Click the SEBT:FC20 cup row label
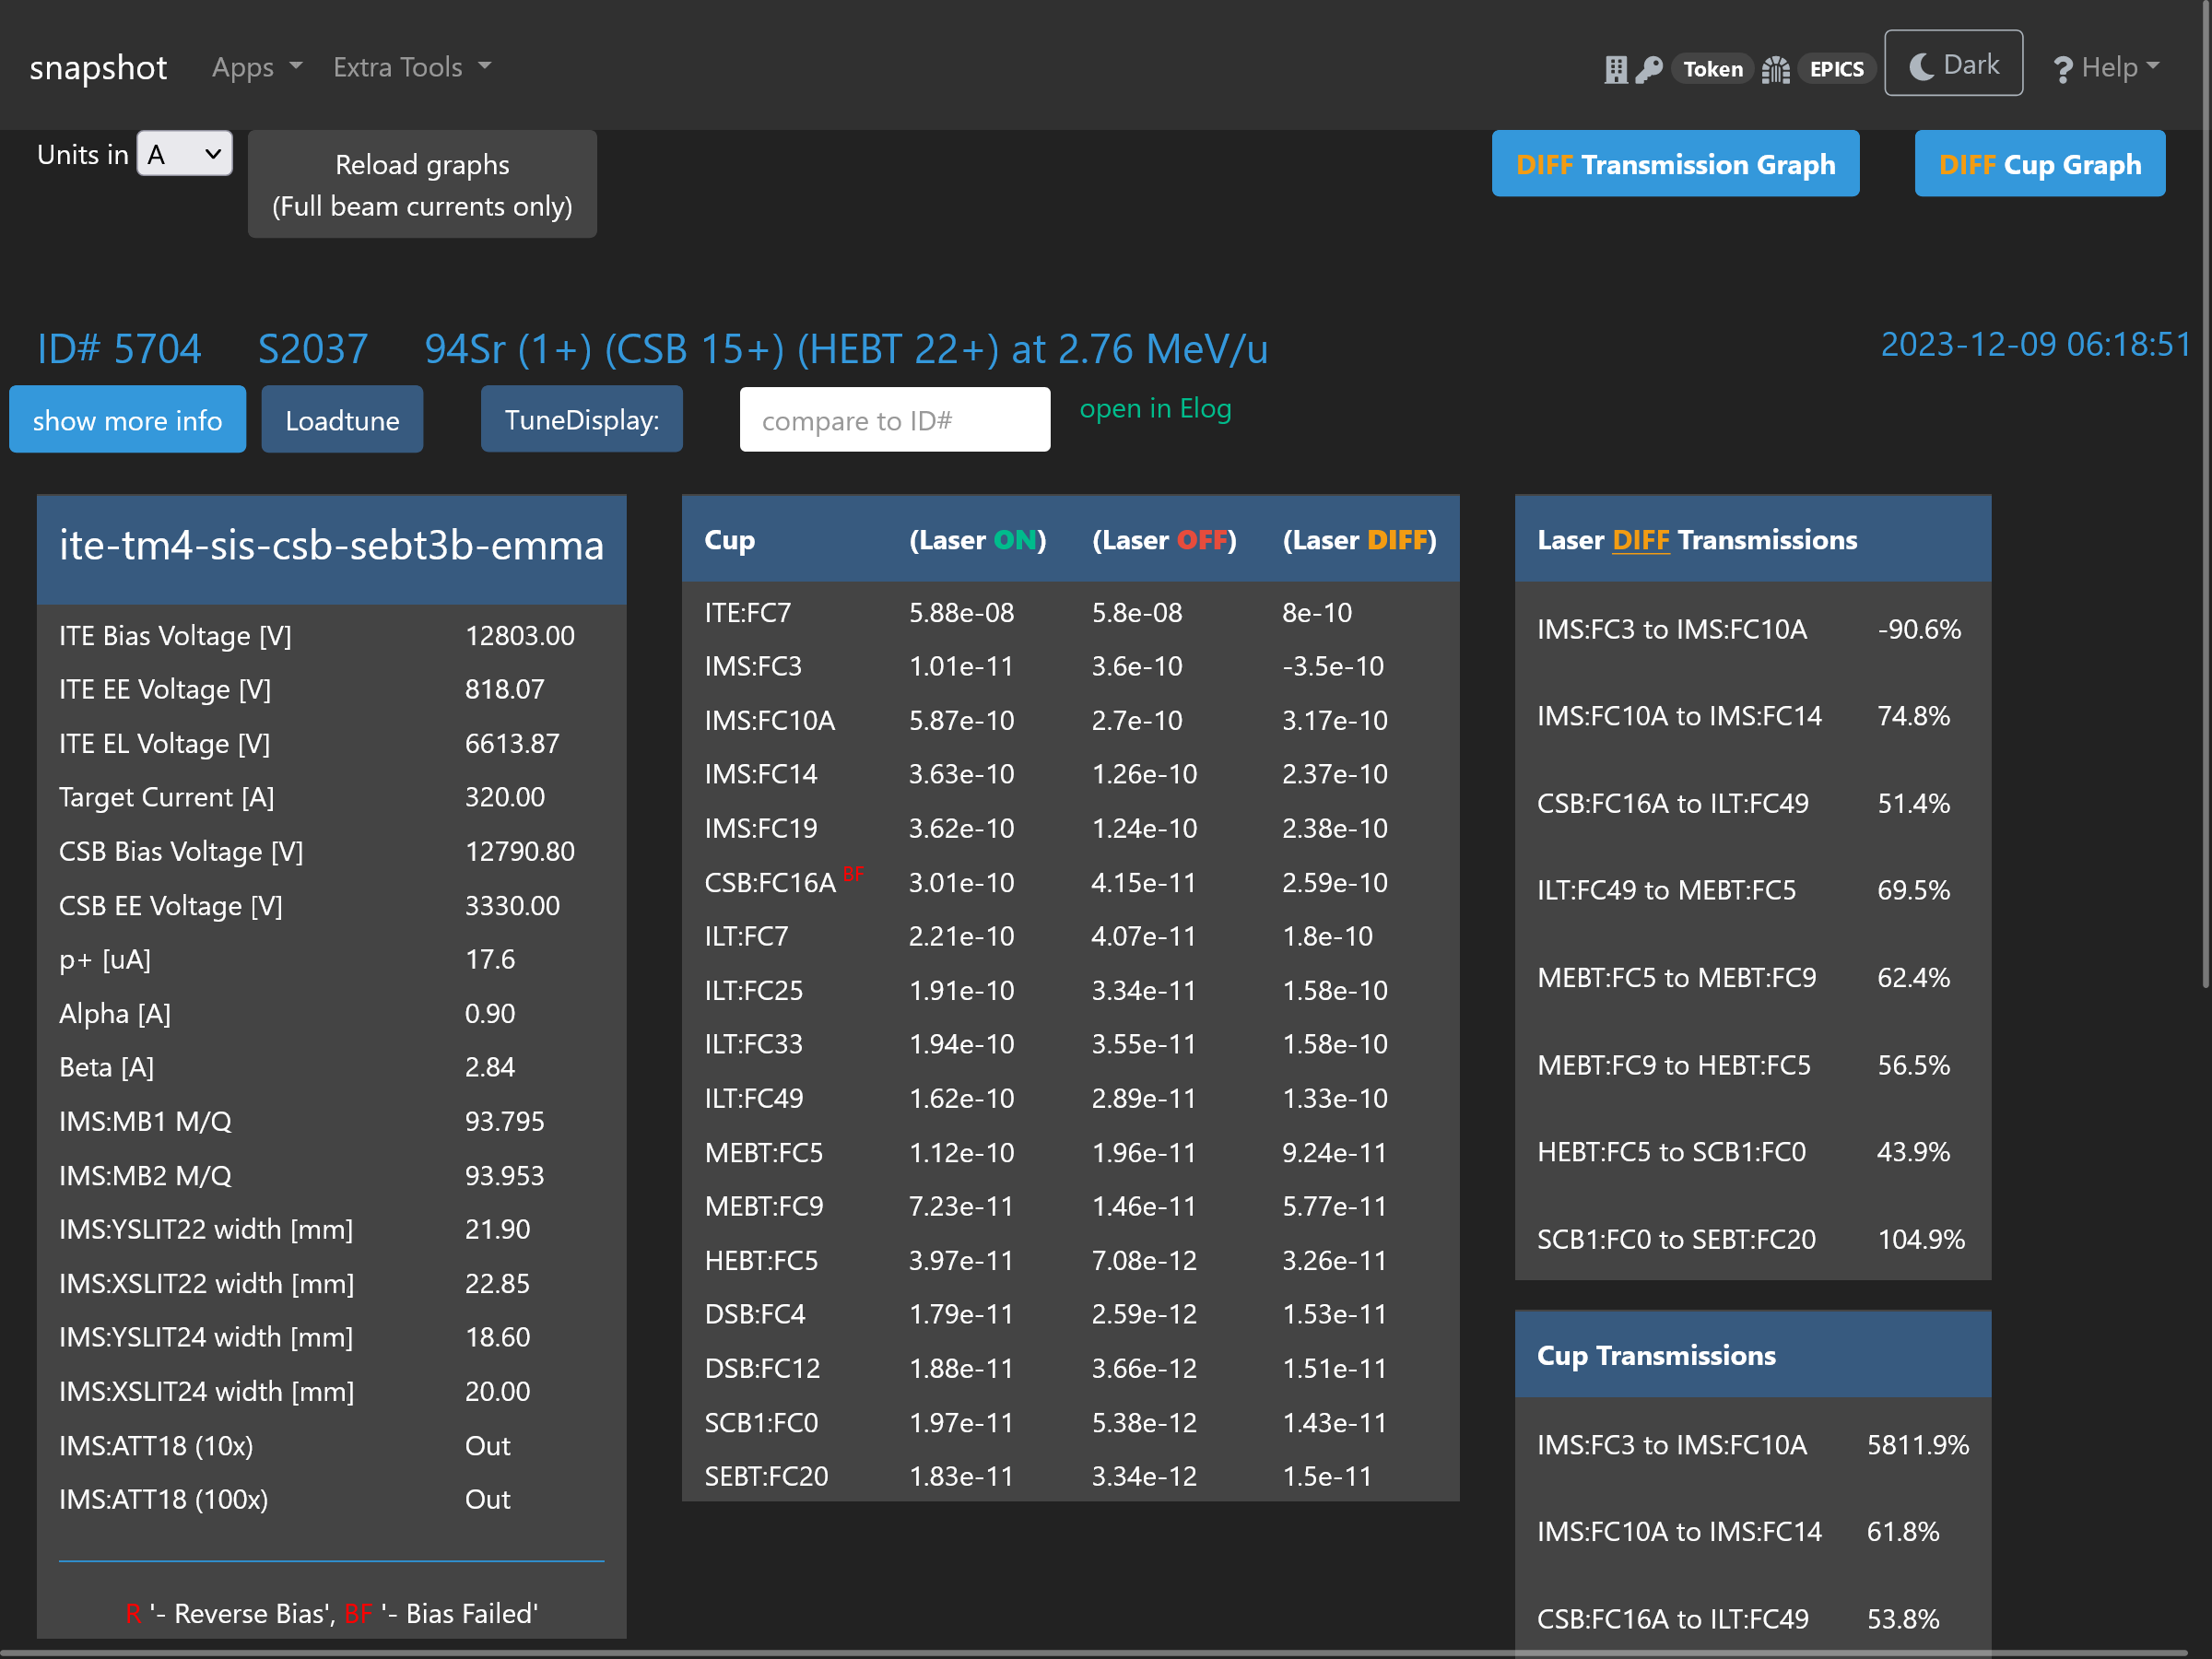The width and height of the screenshot is (2212, 1659). (766, 1477)
